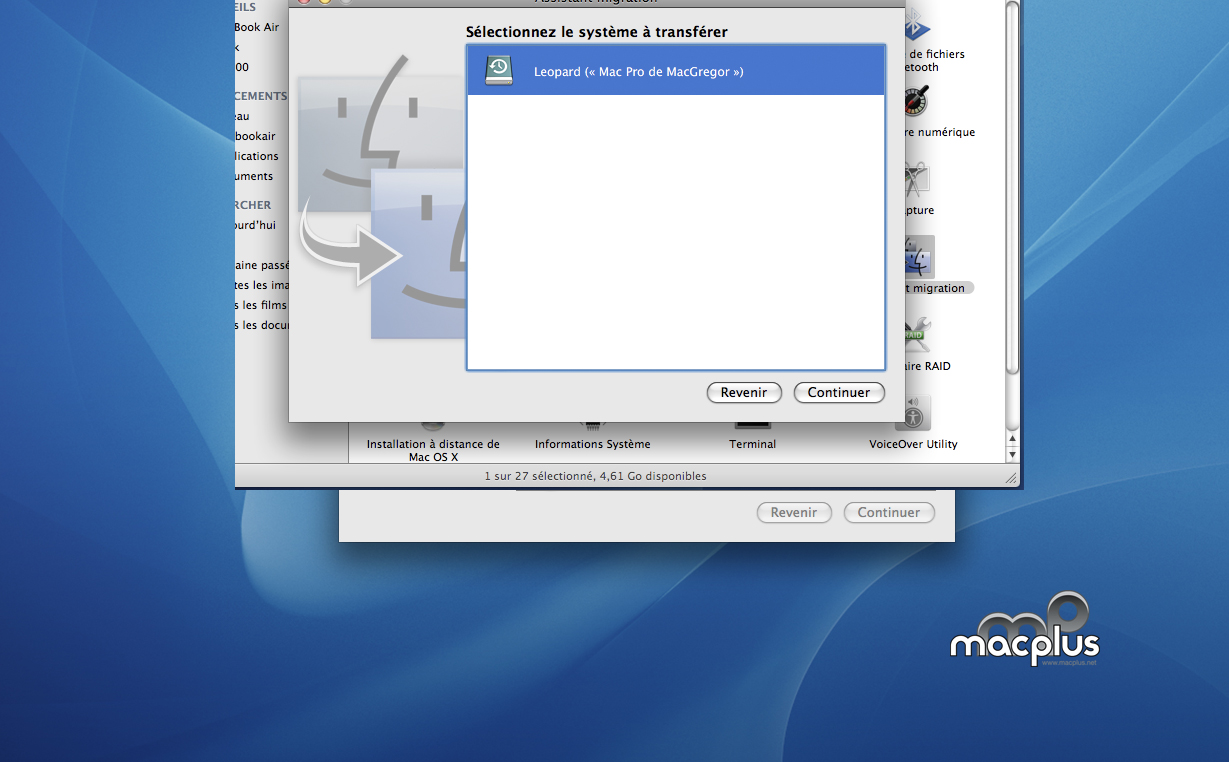Select the Bluetooth file exchange icon in Finder

(x=917, y=27)
